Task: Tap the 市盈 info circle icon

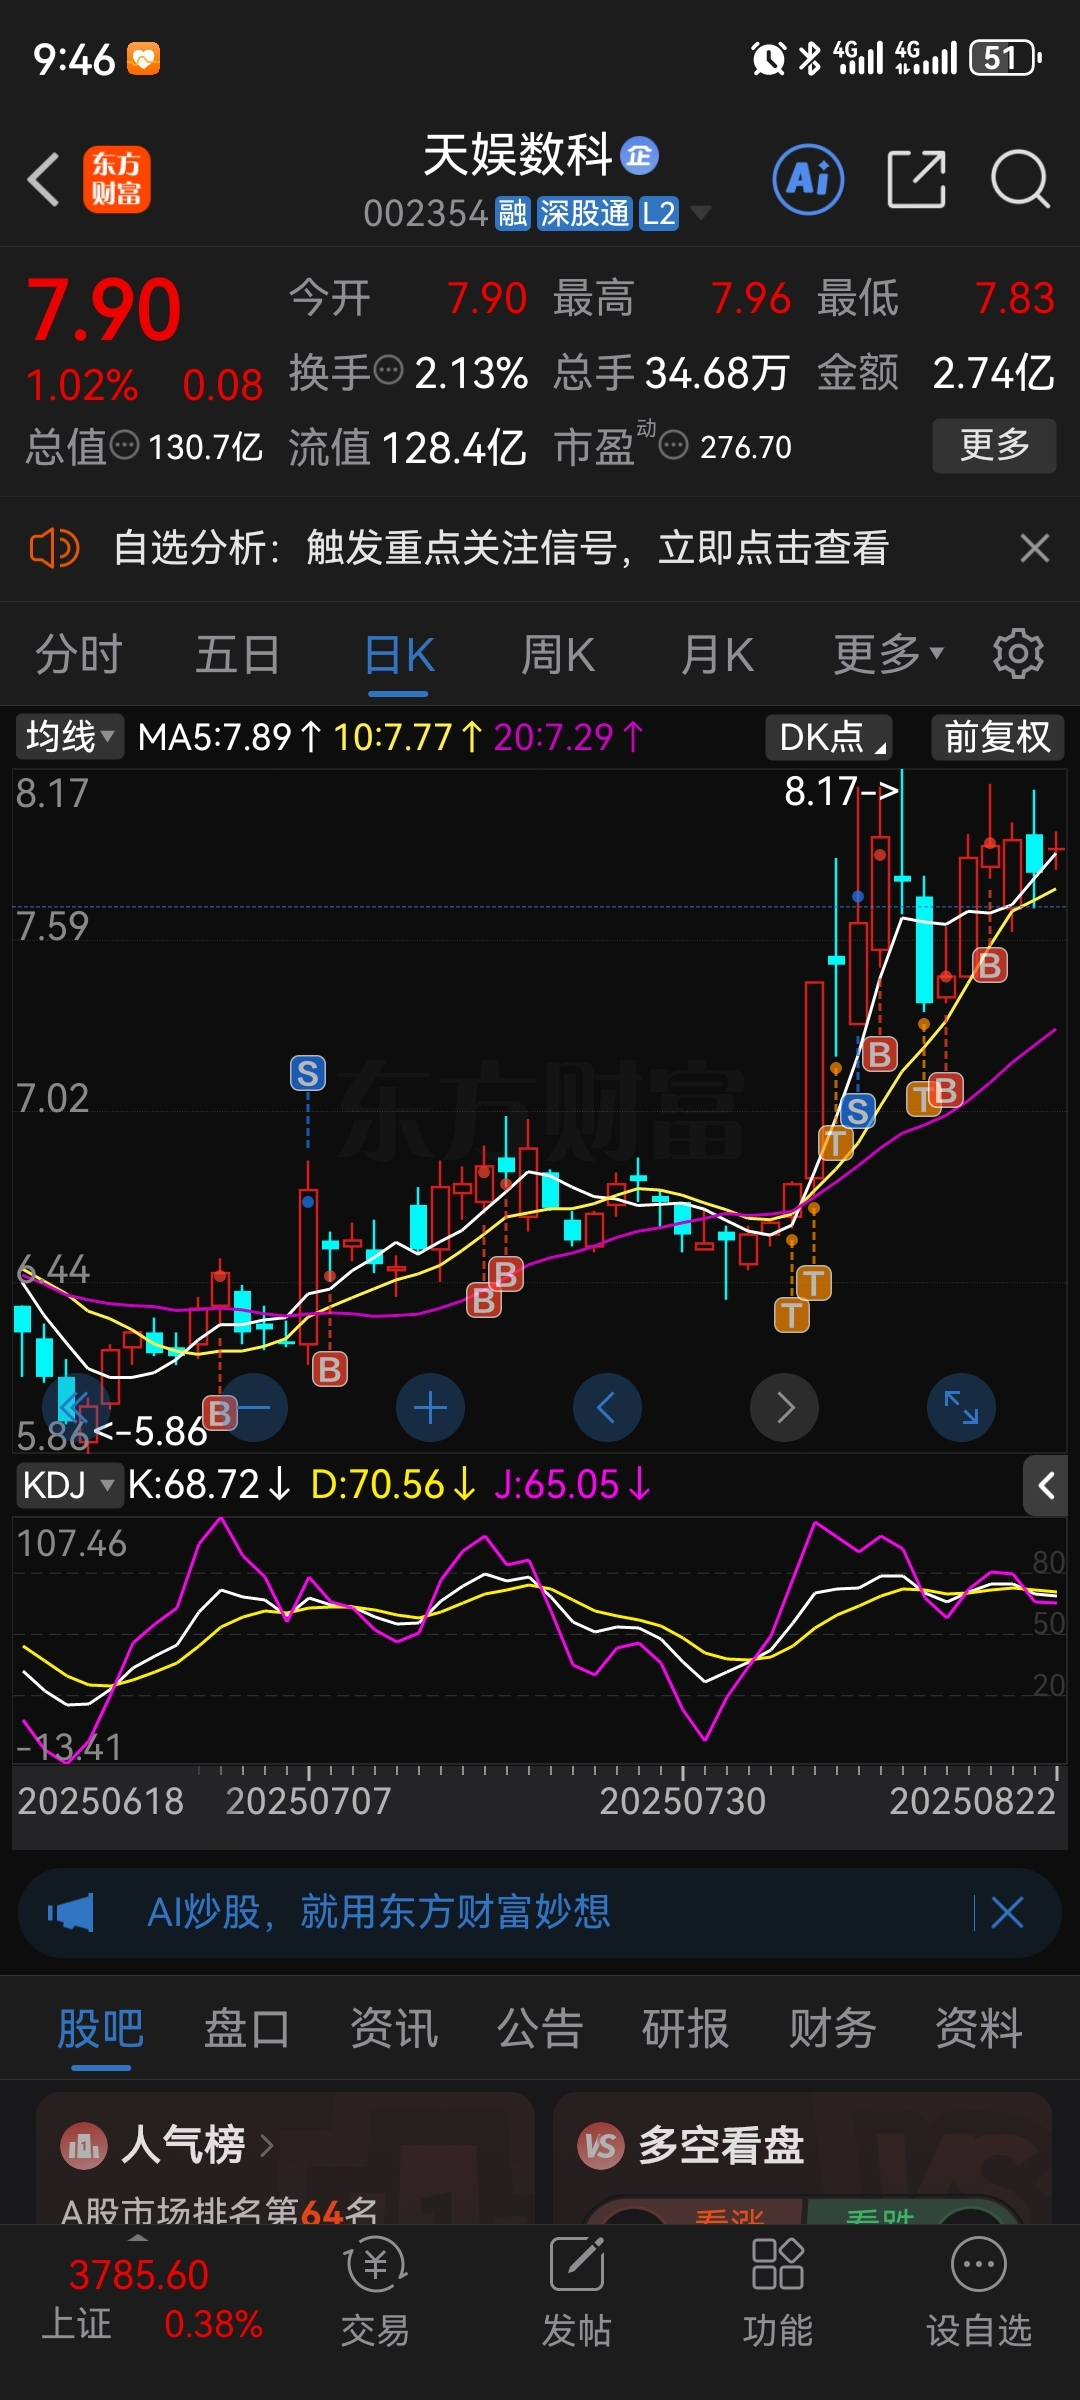Action: 674,445
